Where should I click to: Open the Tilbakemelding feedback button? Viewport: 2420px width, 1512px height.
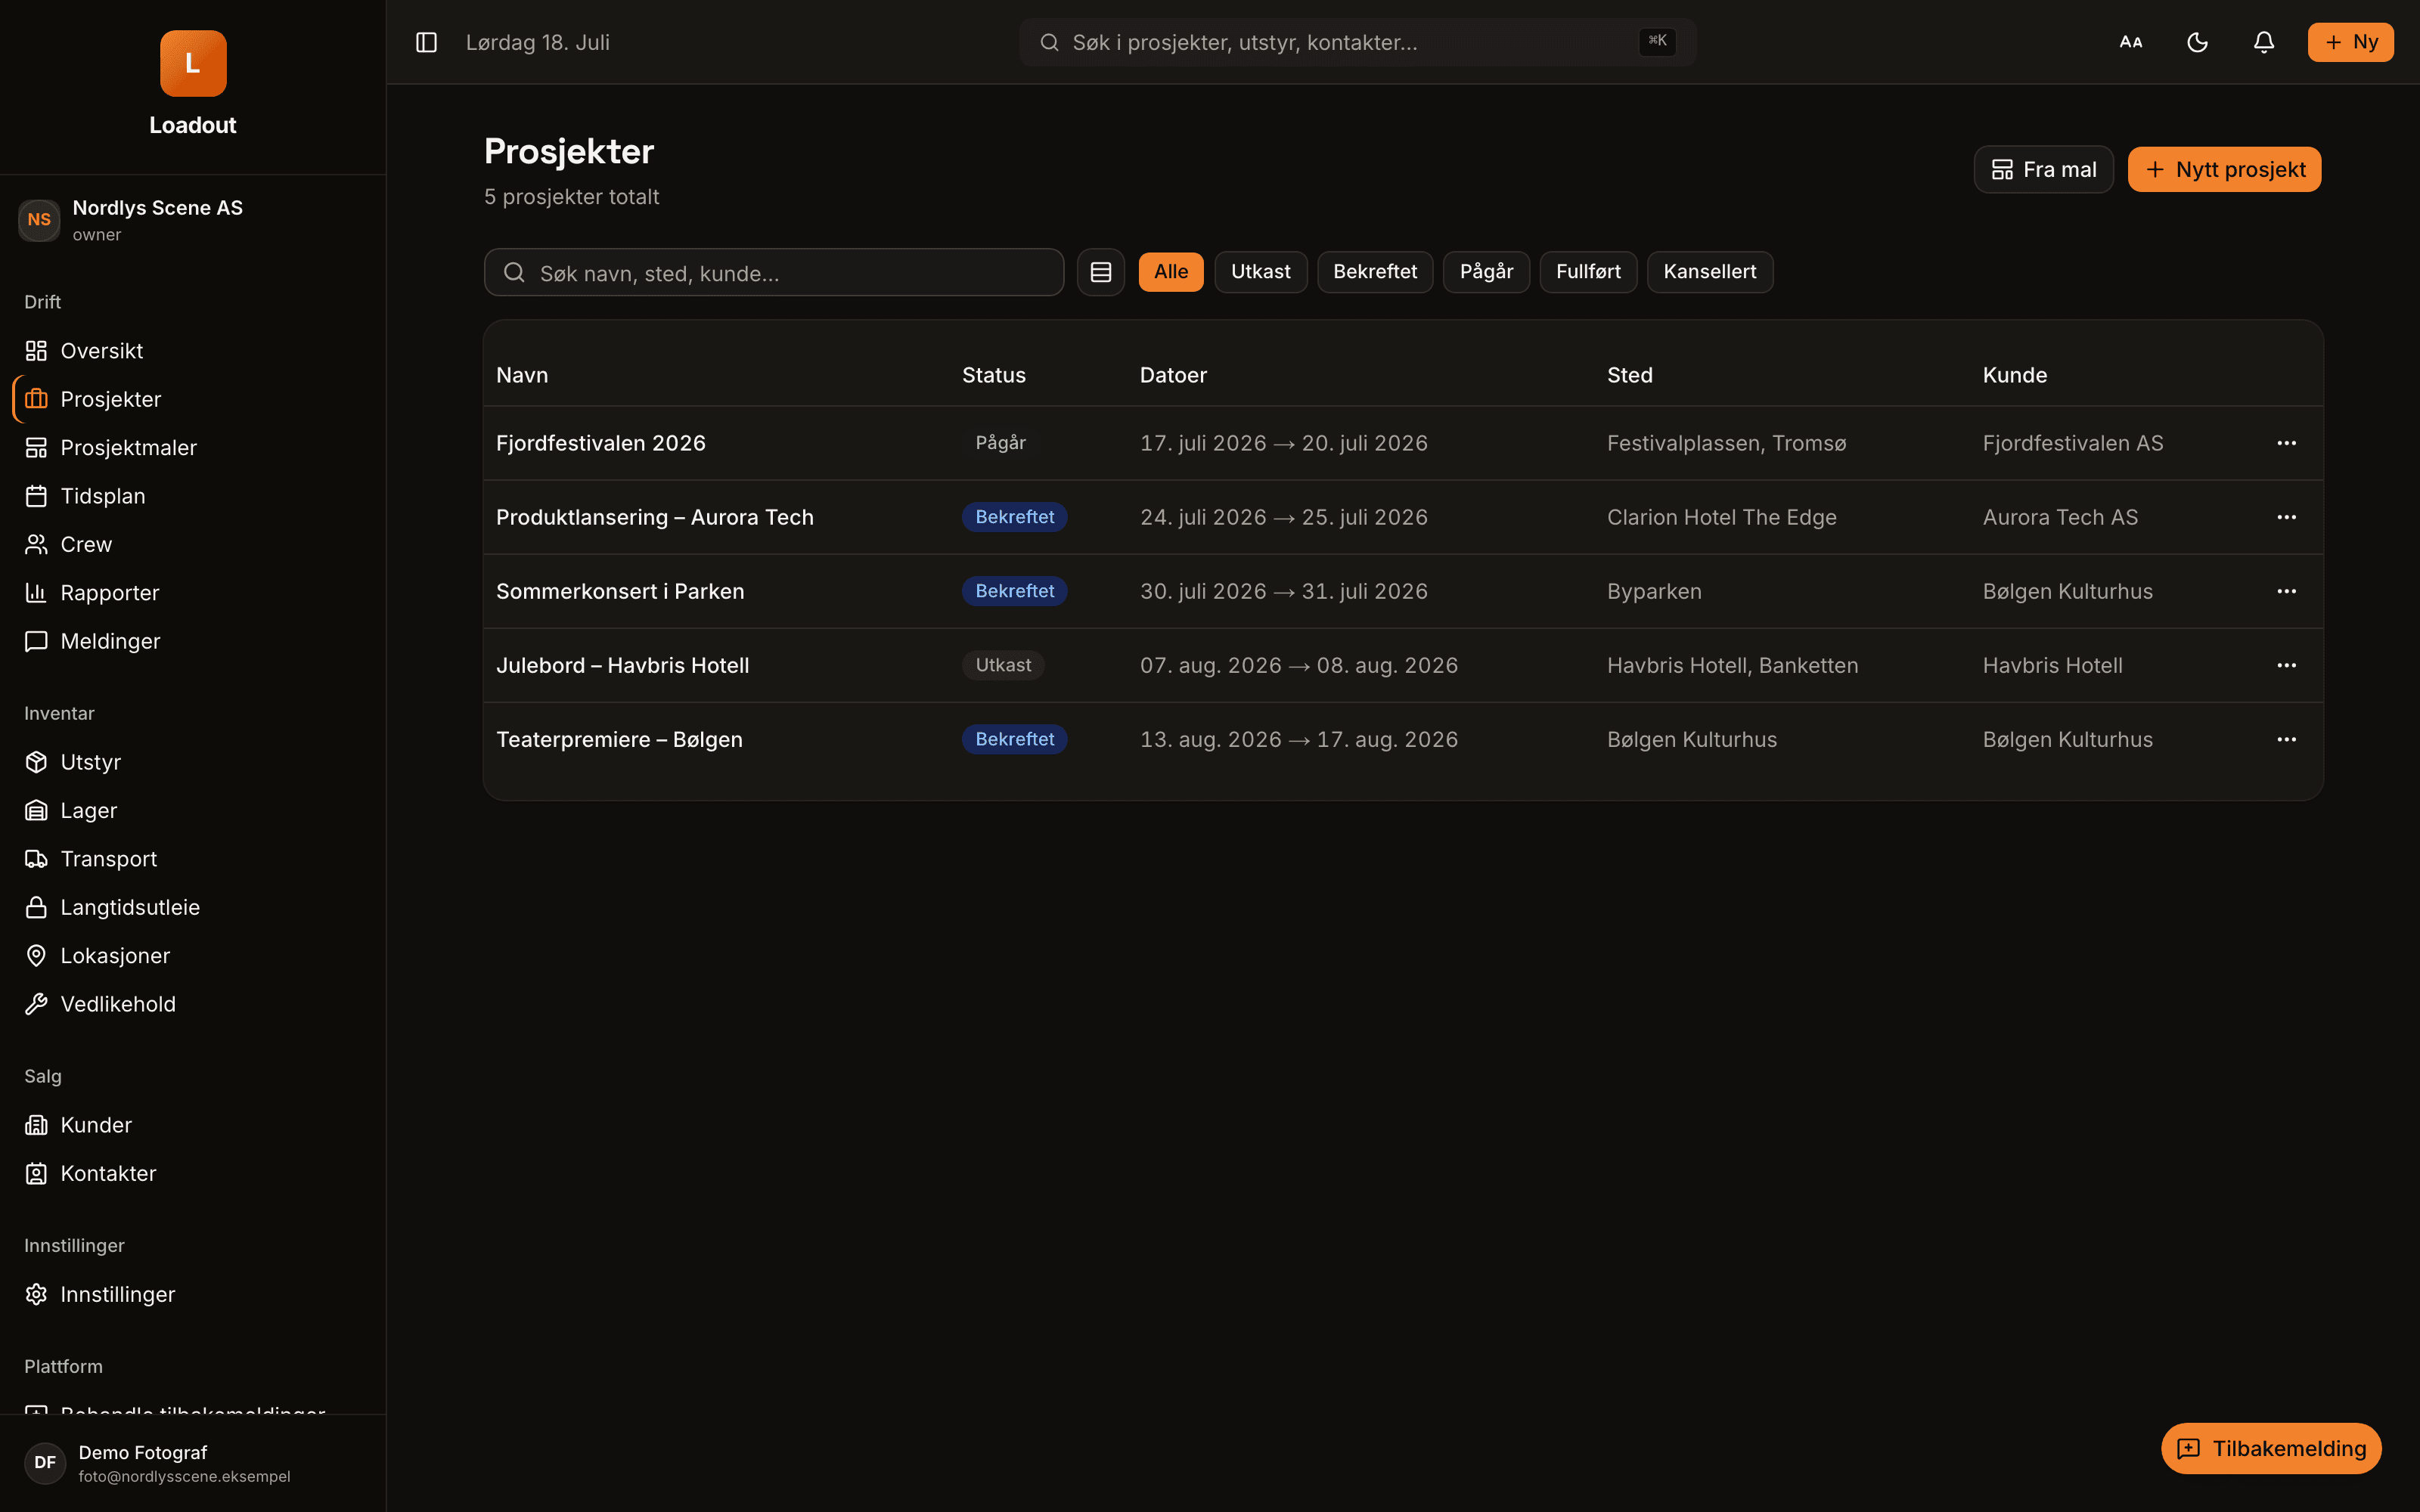pyautogui.click(x=2271, y=1448)
